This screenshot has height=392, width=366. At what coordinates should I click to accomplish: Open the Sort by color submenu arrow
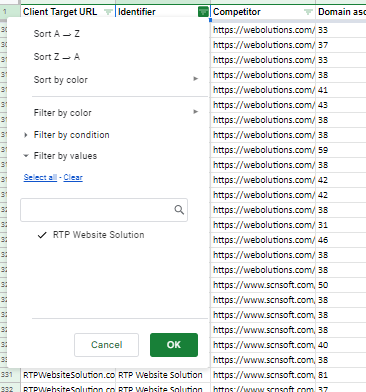196,79
